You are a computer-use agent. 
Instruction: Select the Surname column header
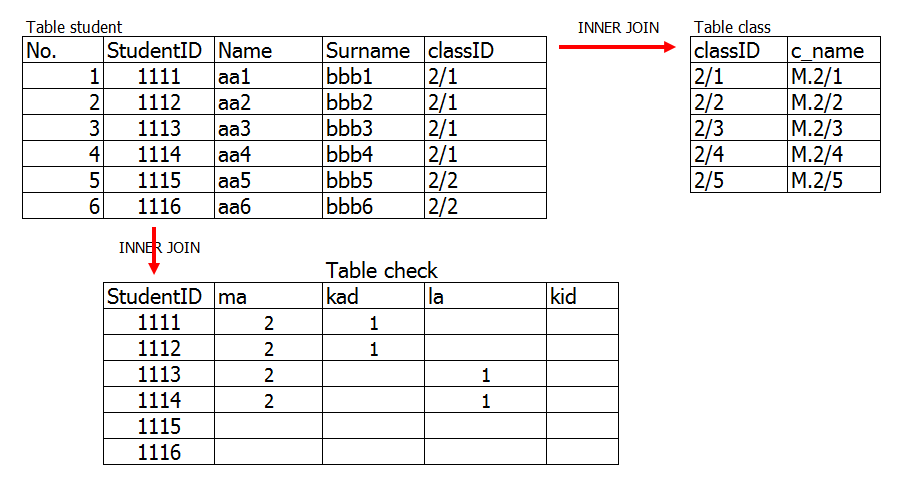click(x=368, y=50)
